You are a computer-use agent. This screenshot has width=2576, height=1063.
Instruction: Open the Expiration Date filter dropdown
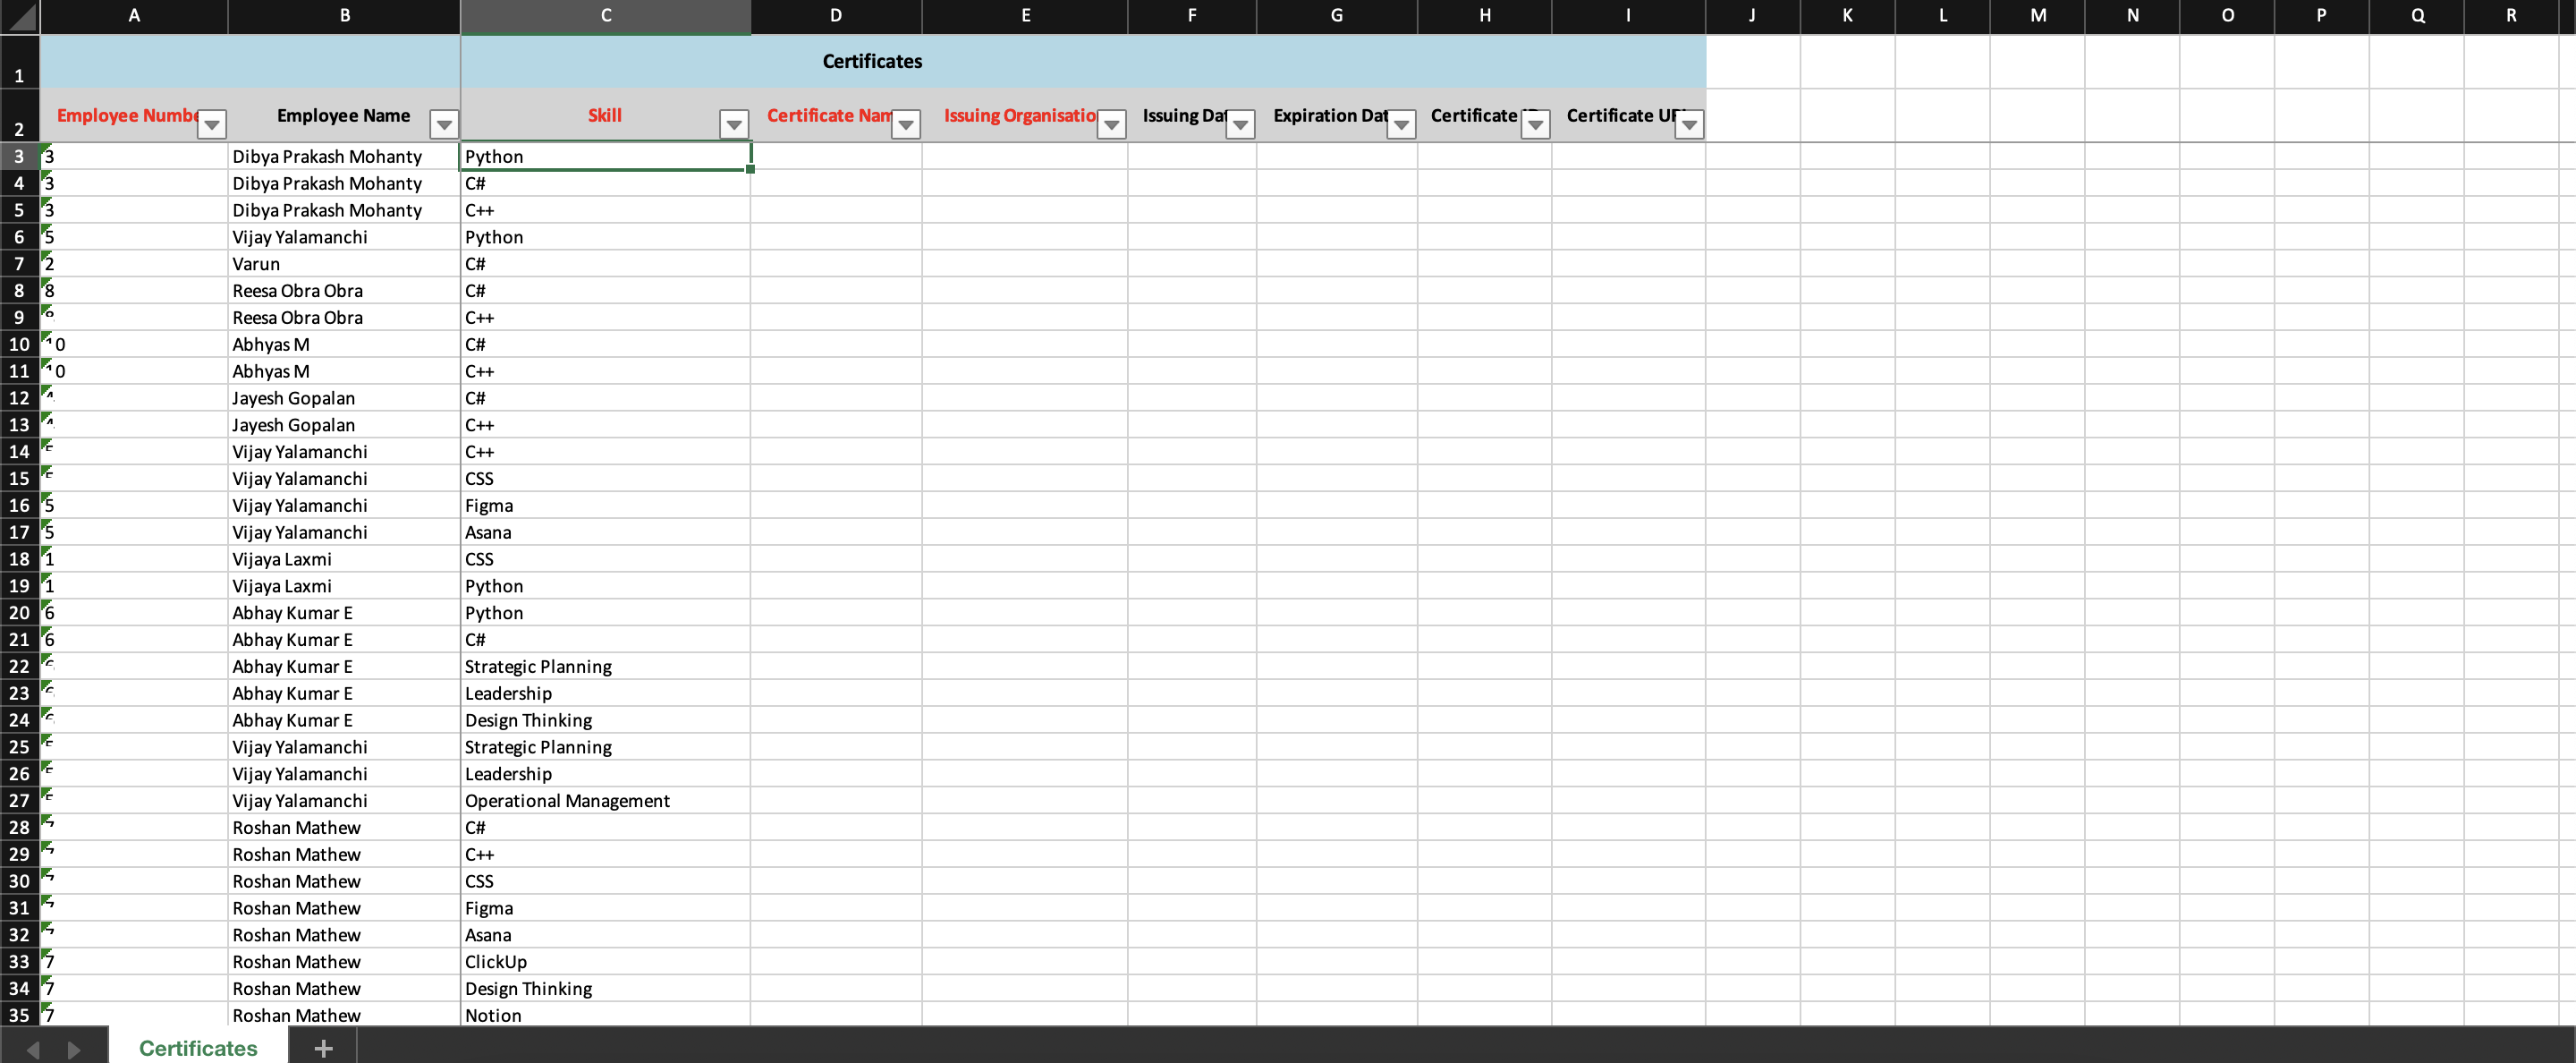pos(1401,124)
